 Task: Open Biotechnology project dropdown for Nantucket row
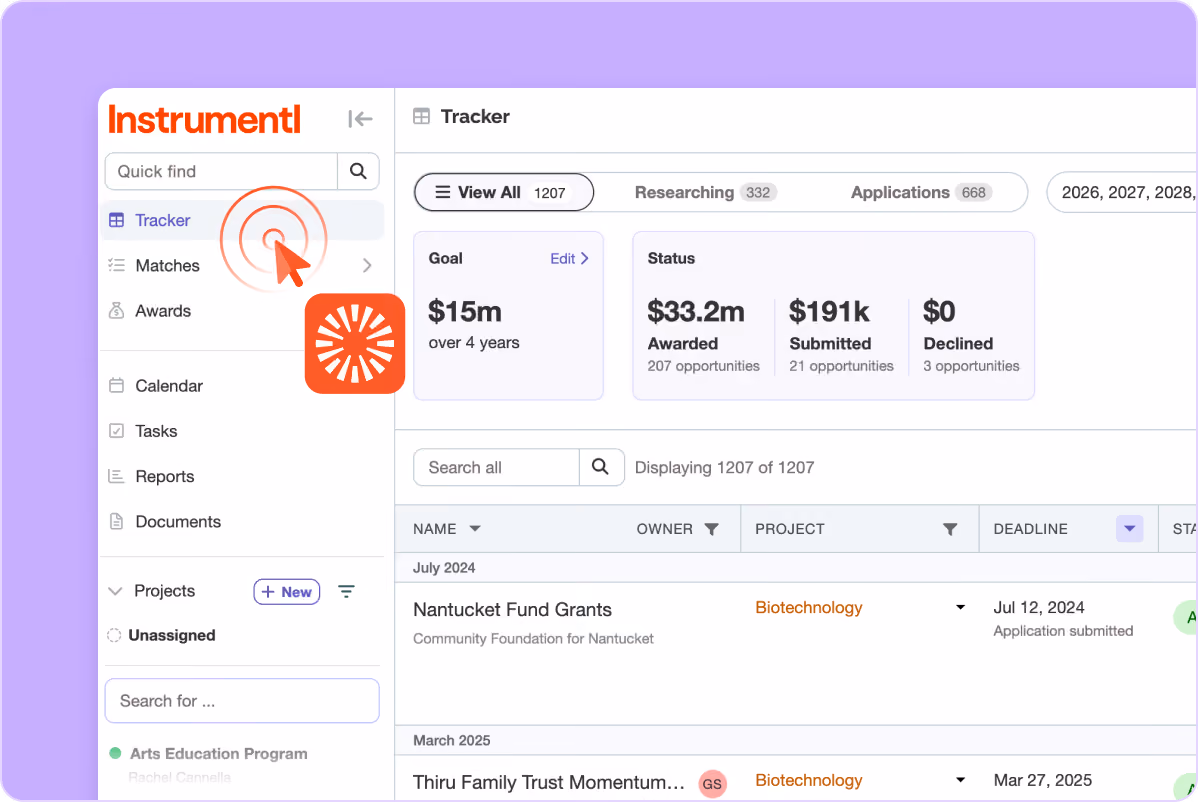click(x=960, y=607)
